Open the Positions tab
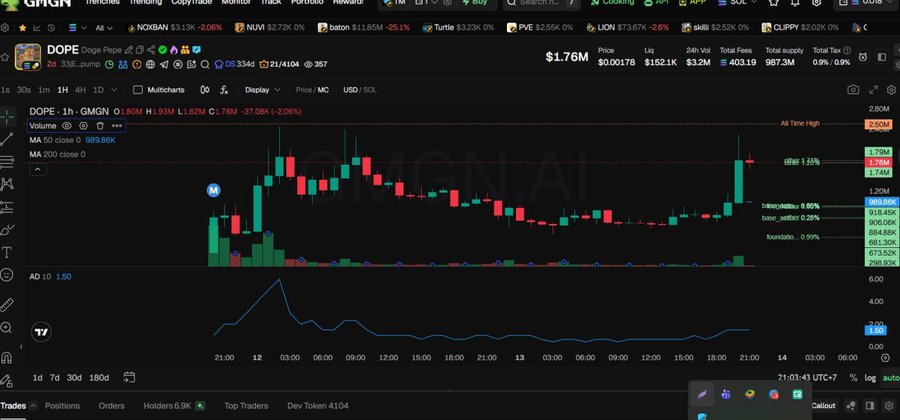The height and width of the screenshot is (420, 900). 62,406
